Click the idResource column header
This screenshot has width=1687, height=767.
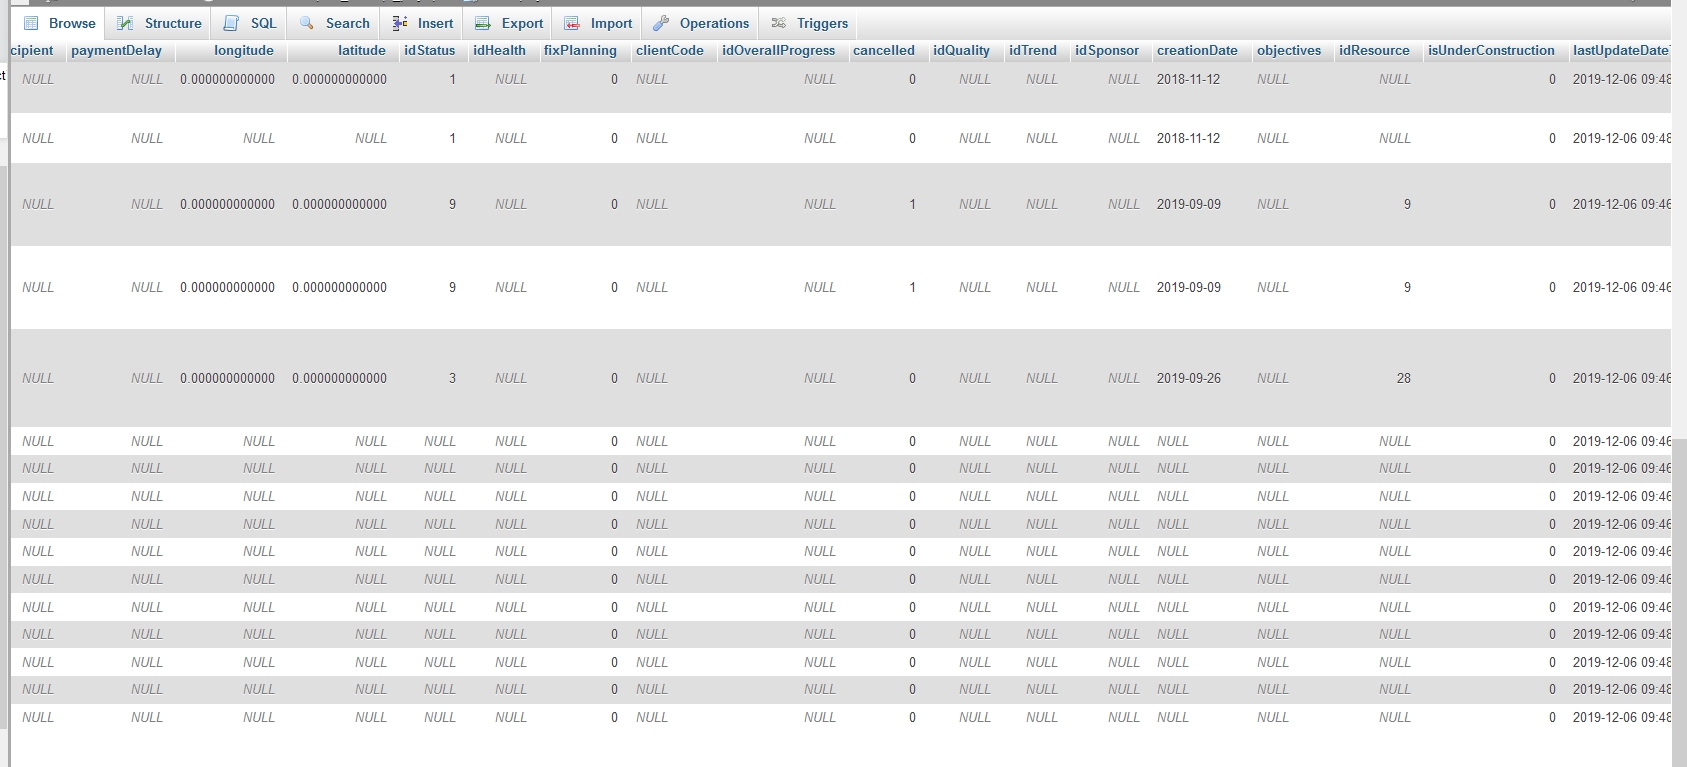point(1374,50)
